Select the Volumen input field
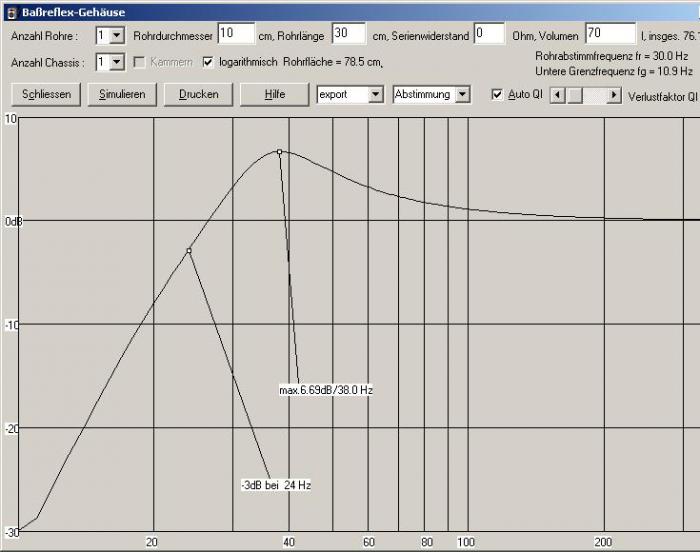Viewport: 700px width, 552px height. (x=610, y=34)
